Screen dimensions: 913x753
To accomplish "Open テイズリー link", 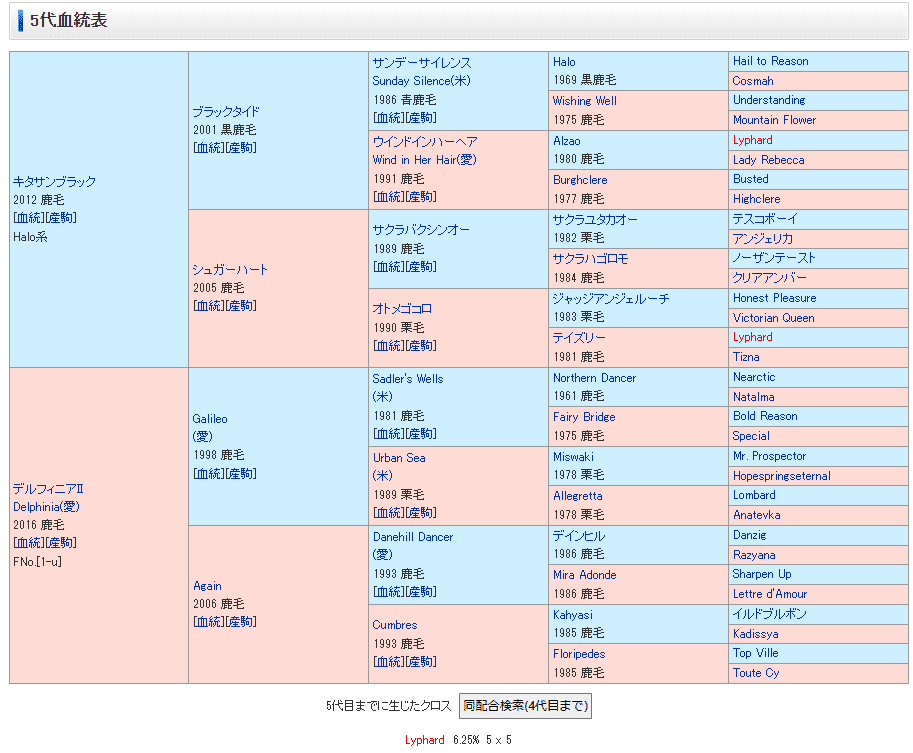I will pos(579,338).
